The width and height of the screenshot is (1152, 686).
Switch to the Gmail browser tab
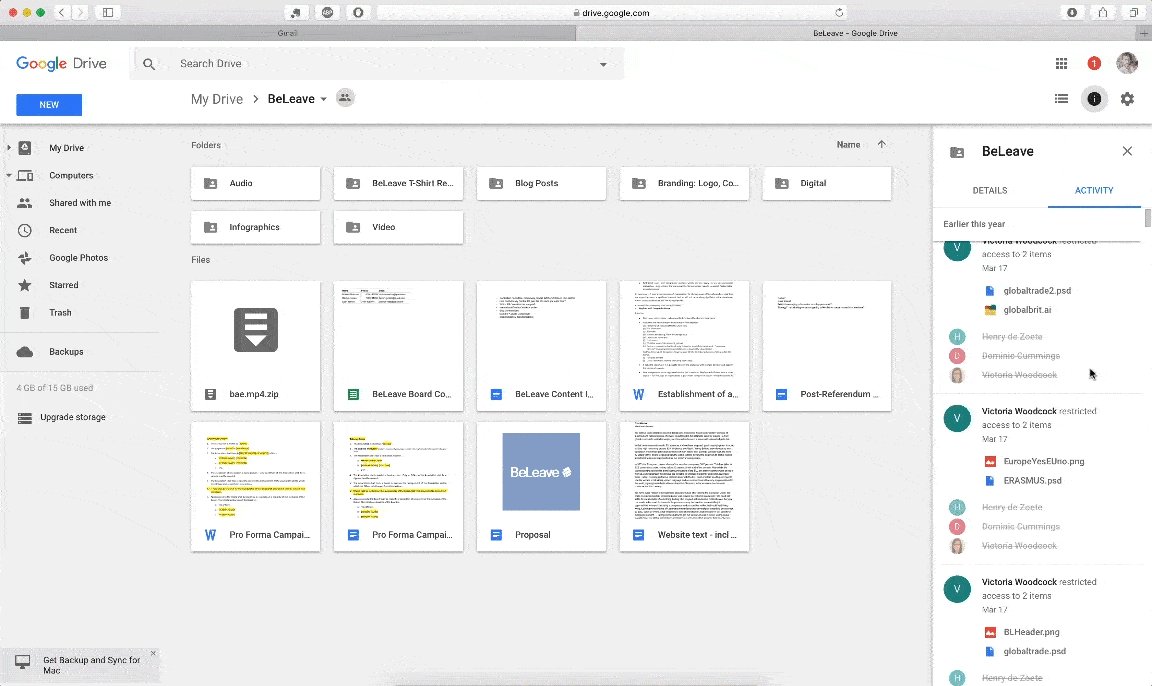click(287, 33)
